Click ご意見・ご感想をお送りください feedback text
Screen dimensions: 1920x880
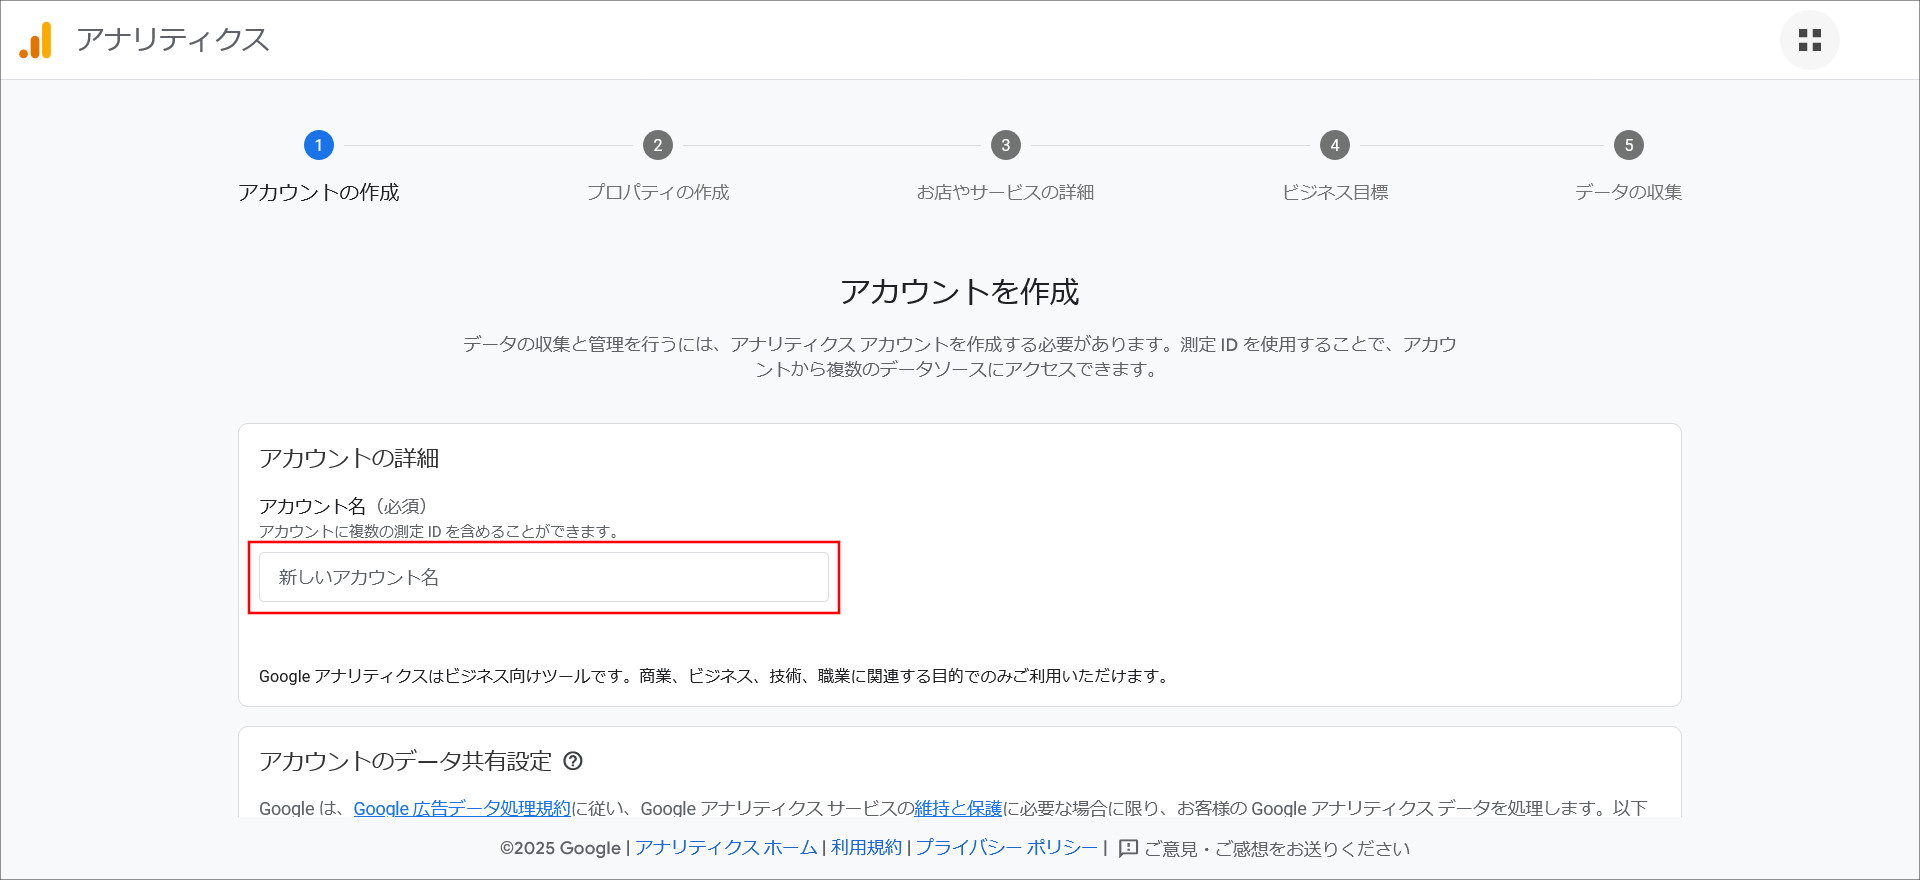coord(1277,849)
